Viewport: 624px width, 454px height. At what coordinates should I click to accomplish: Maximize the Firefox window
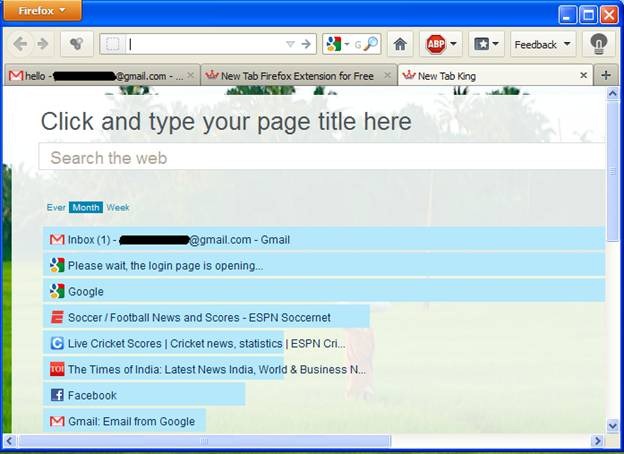point(588,15)
